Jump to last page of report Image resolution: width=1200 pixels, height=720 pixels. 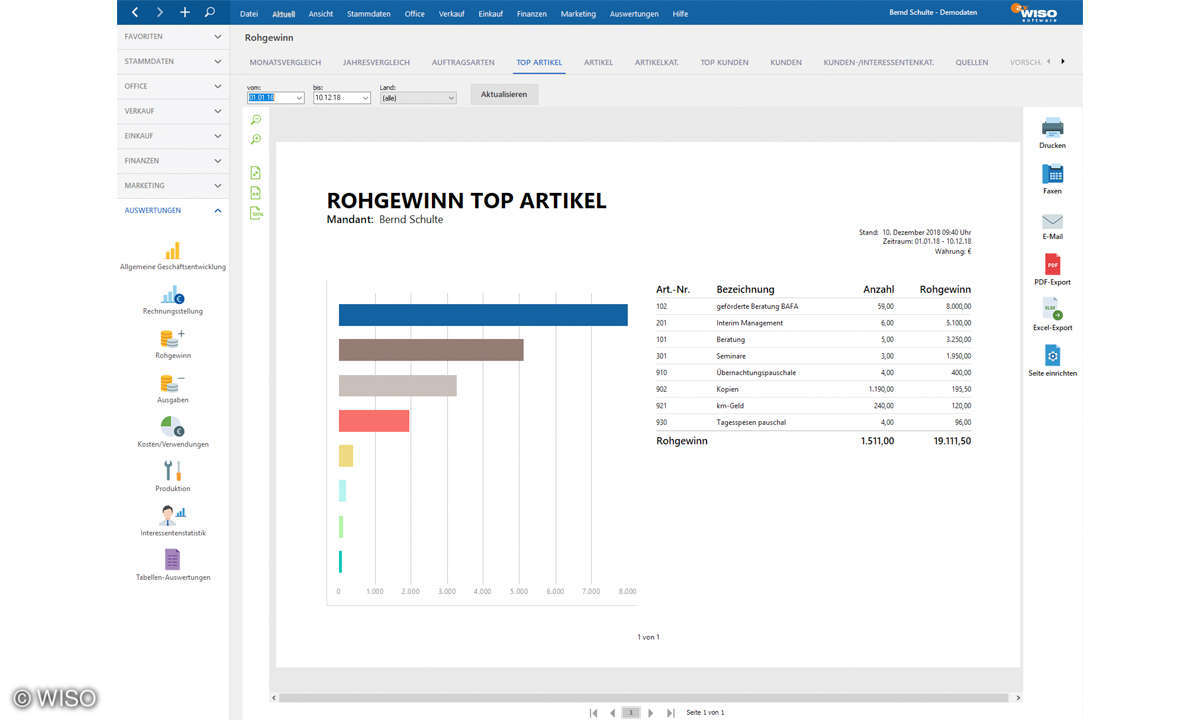point(671,713)
